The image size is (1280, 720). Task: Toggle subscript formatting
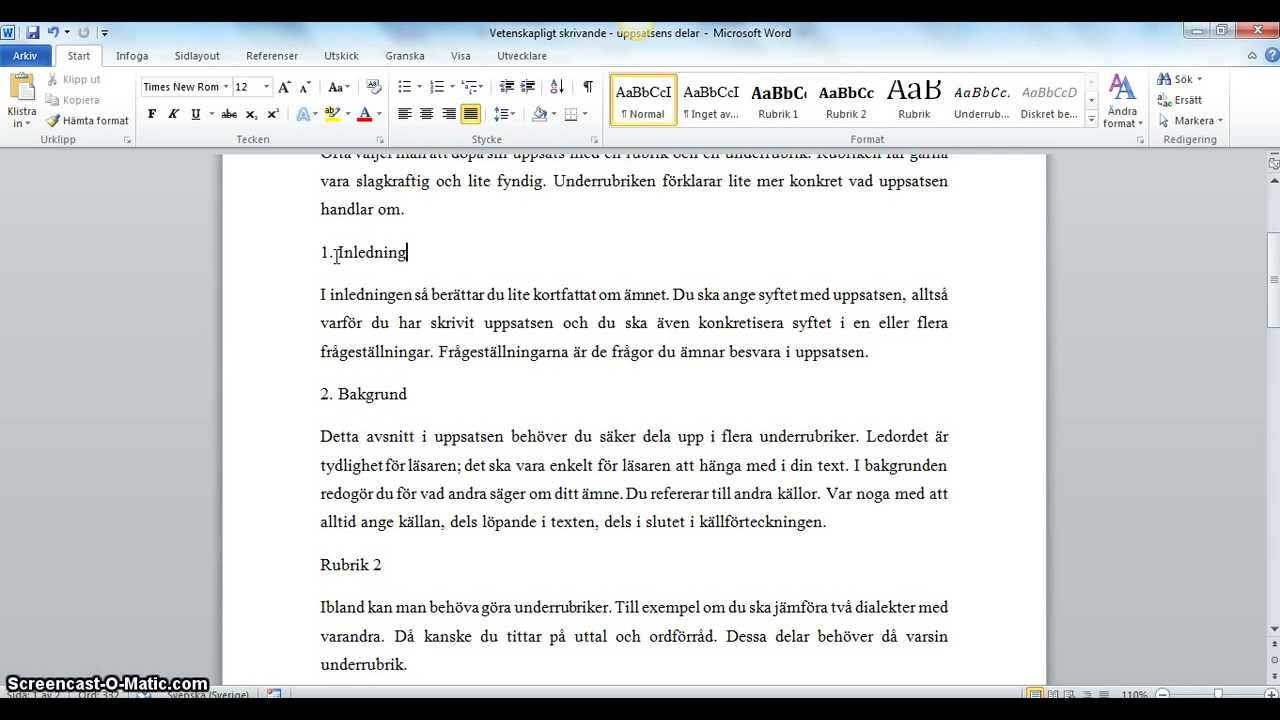[251, 114]
